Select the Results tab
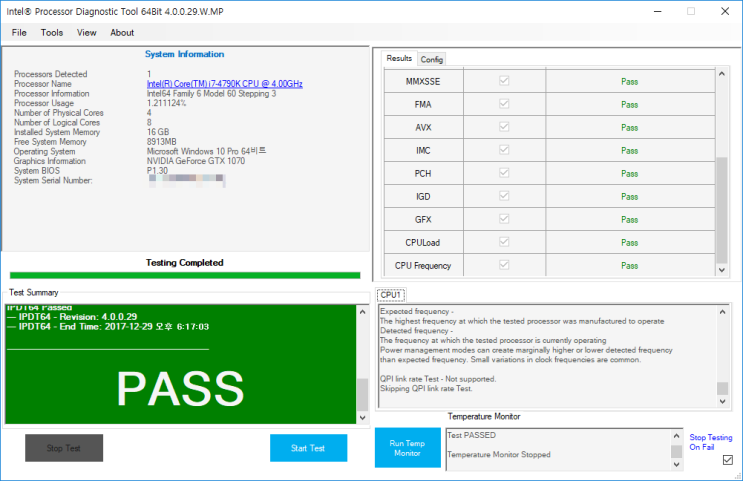 [399, 58]
